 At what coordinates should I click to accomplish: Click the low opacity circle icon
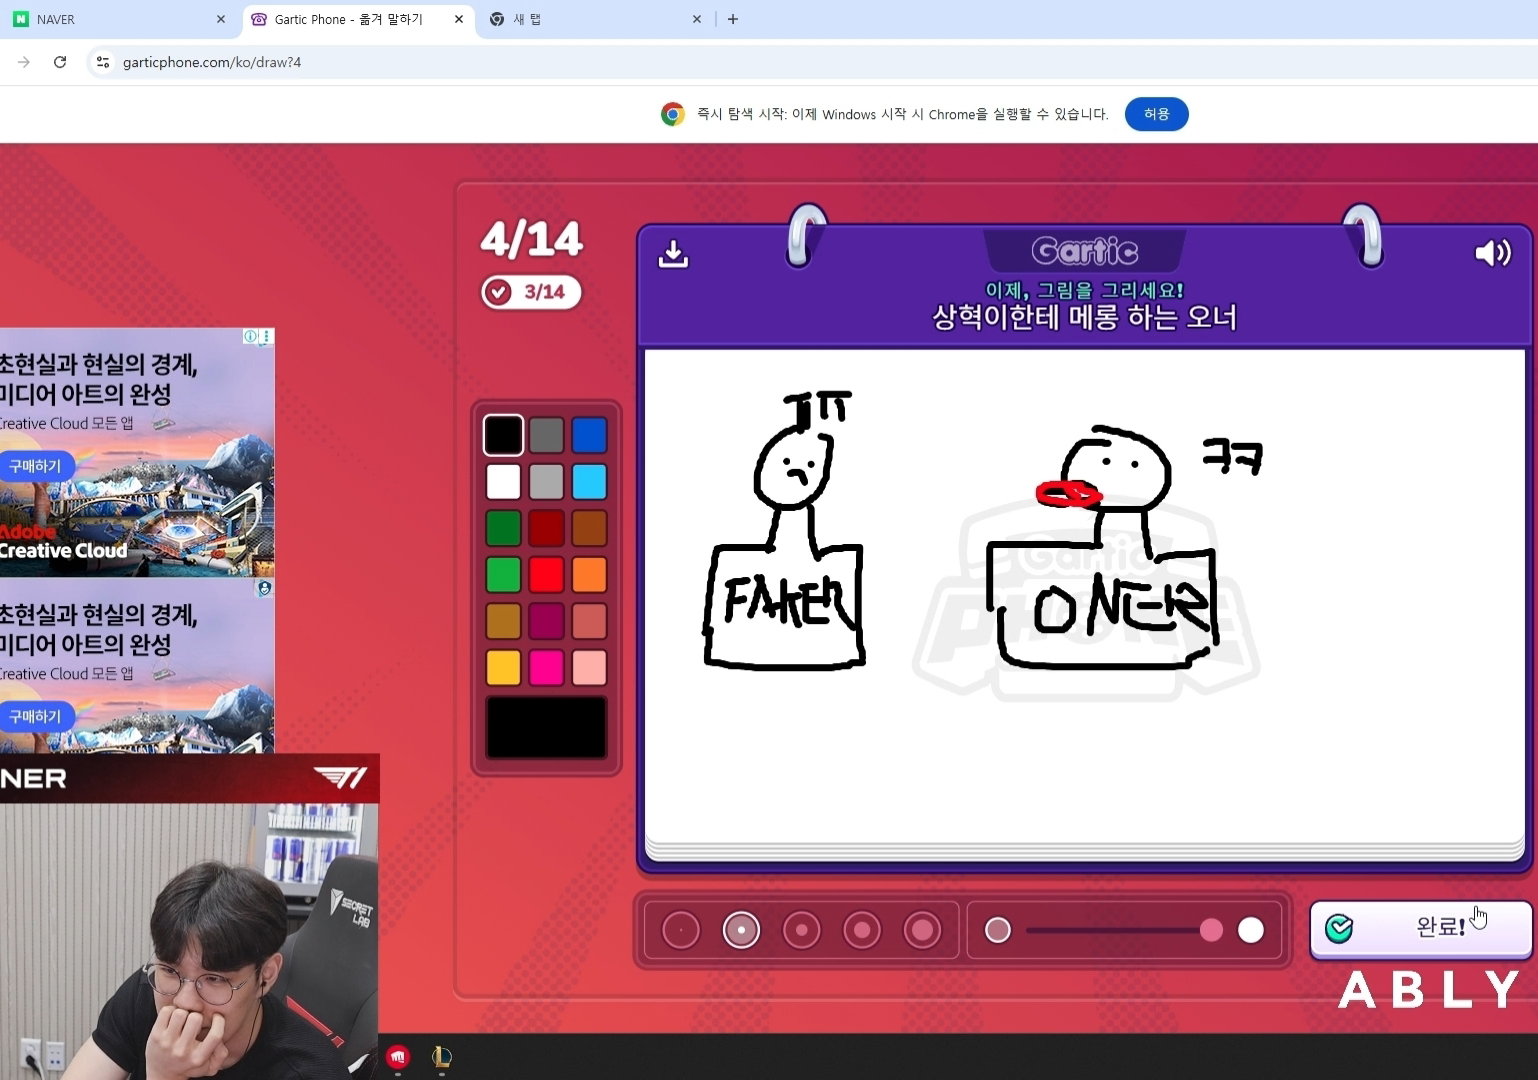coord(997,930)
